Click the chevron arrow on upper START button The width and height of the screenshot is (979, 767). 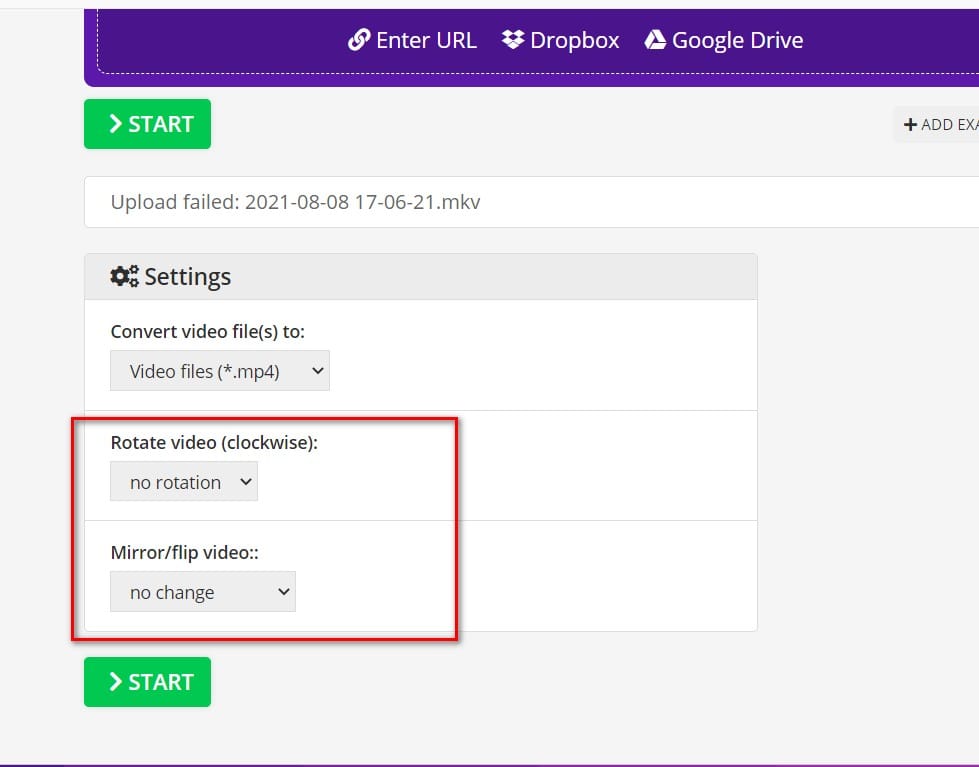(115, 124)
